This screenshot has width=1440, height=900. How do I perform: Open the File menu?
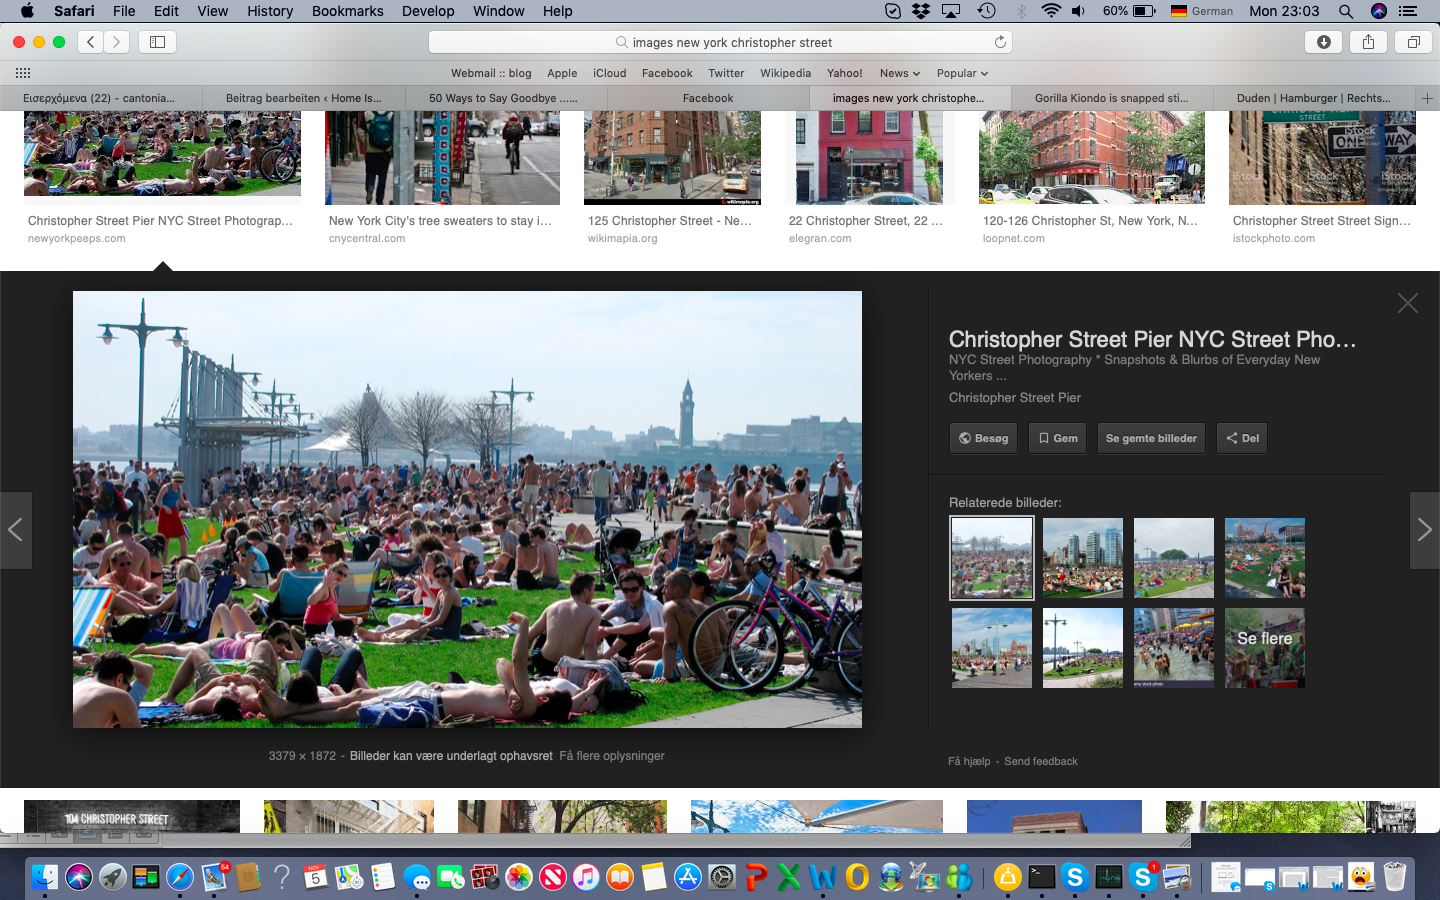(124, 11)
